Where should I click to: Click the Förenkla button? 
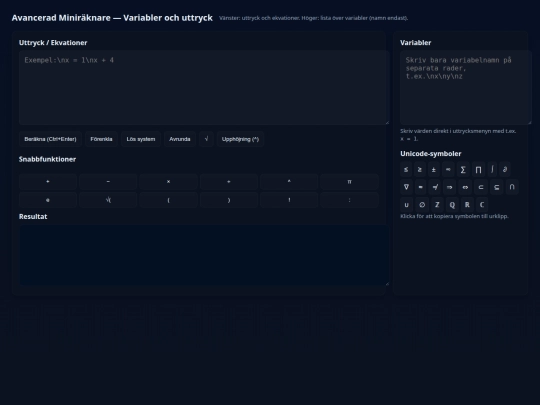[x=101, y=139]
